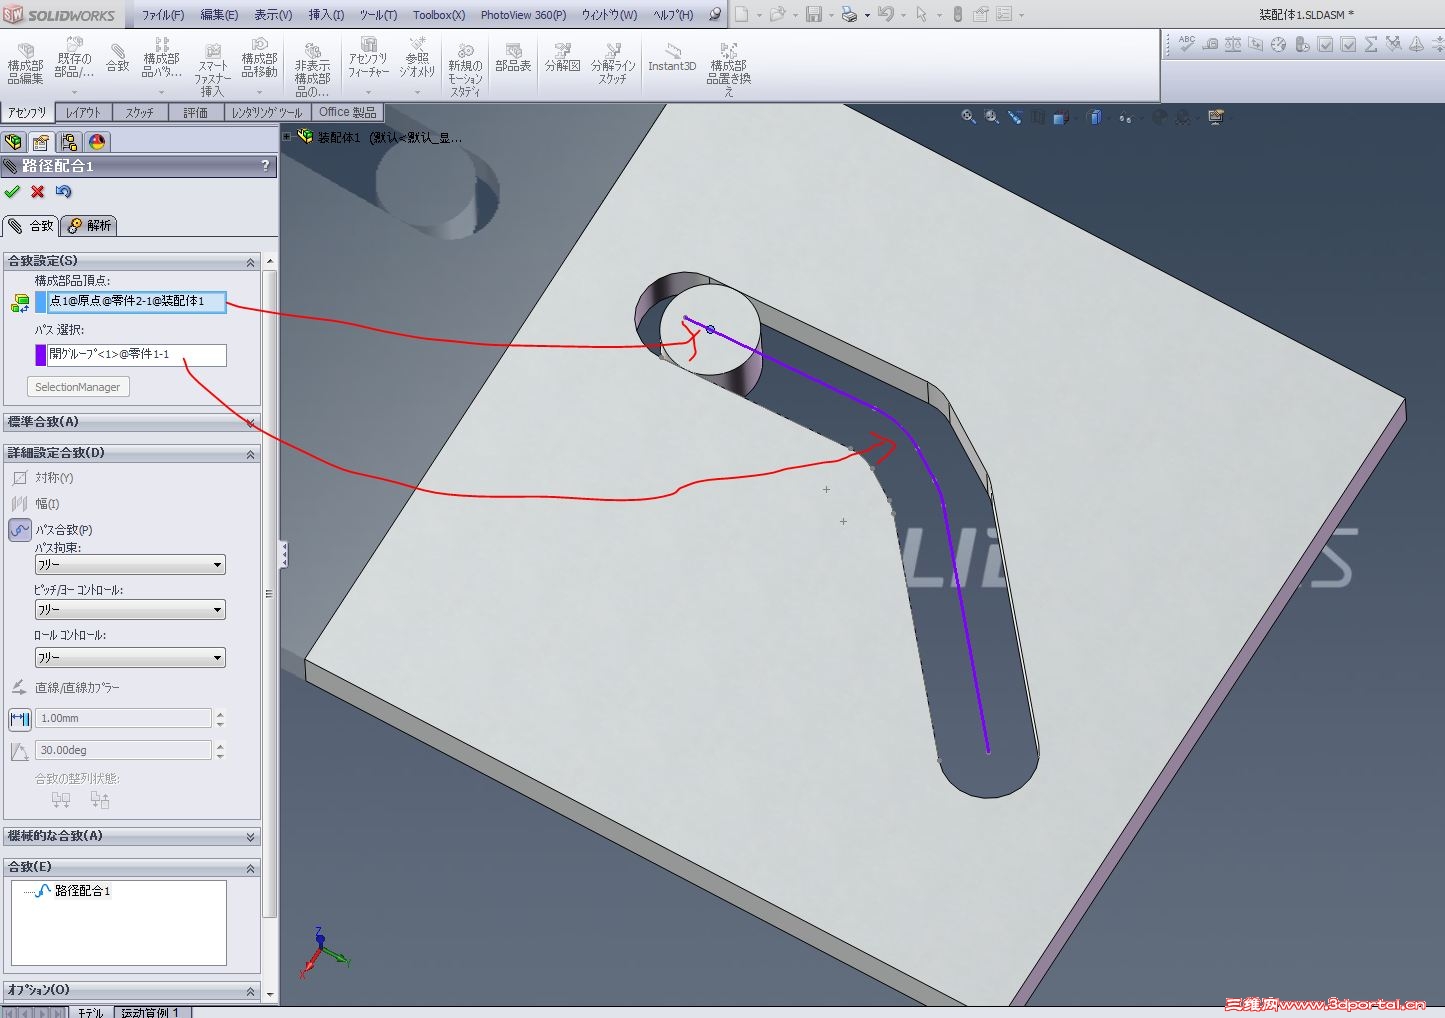Image resolution: width=1445 pixels, height=1018 pixels.
Task: Open the ピッチ/ヨー コントロール dropdown
Action: point(130,610)
